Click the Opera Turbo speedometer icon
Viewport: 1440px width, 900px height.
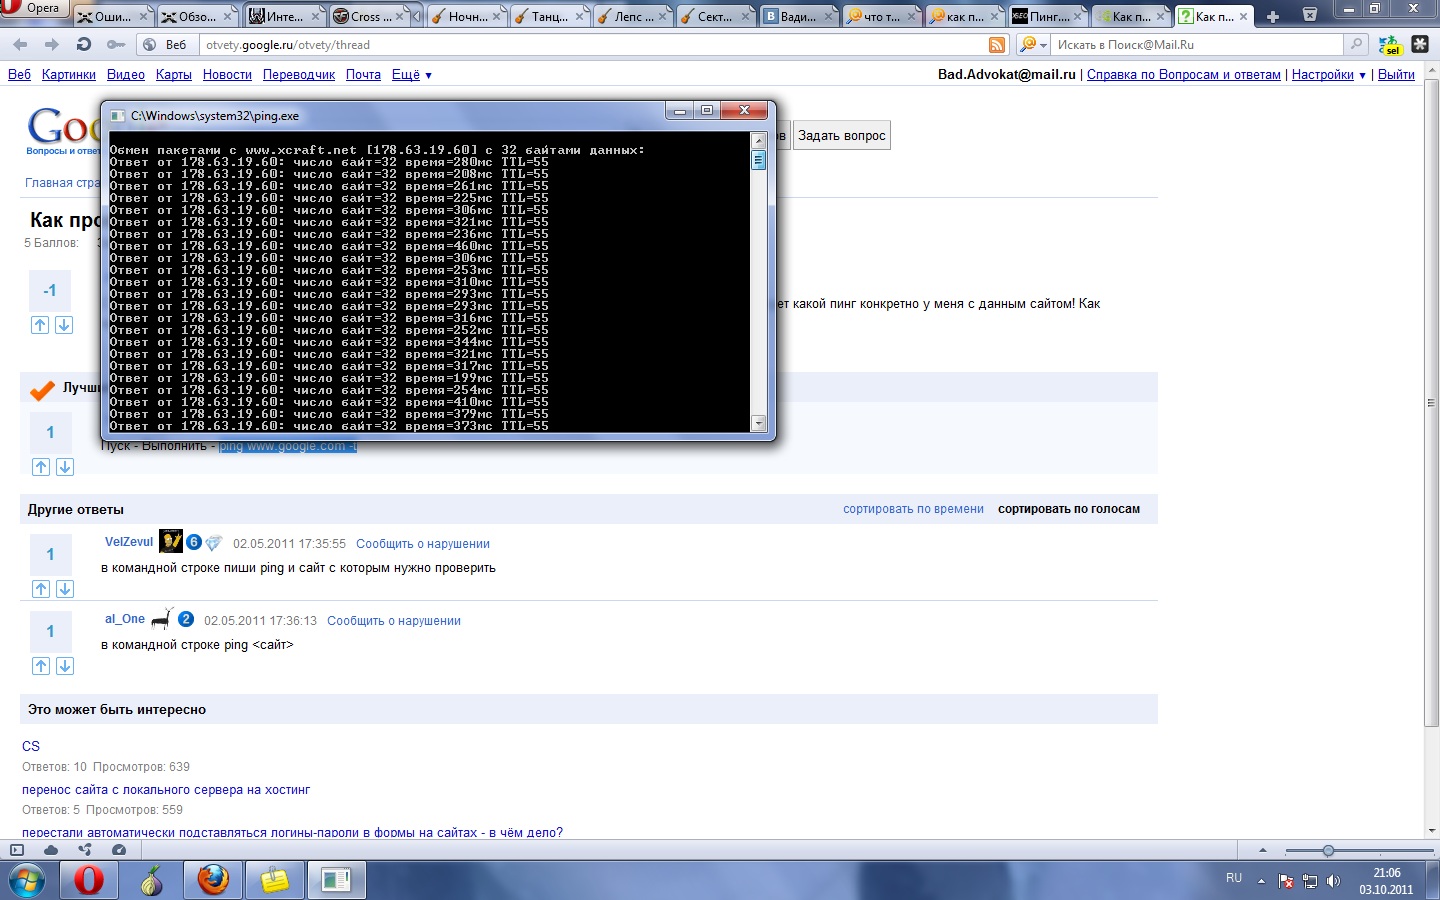[x=119, y=850]
